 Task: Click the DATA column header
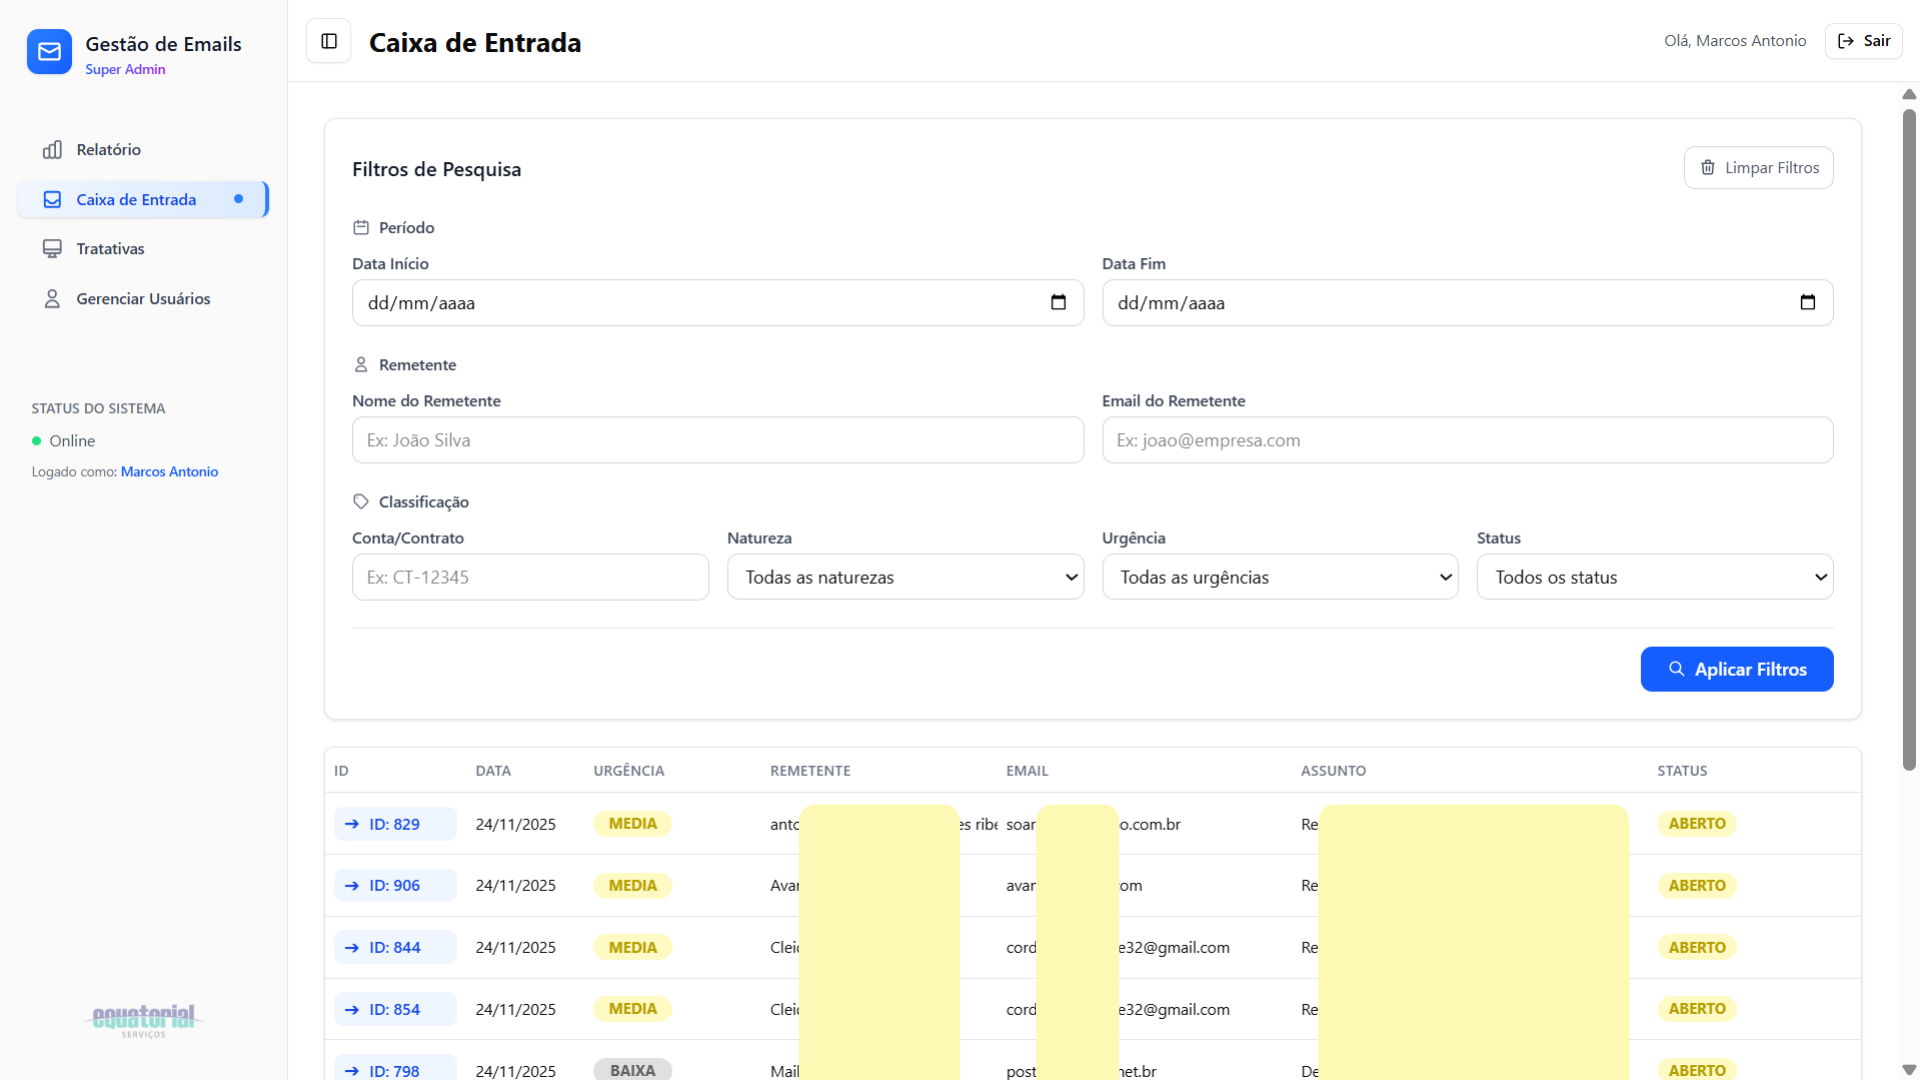(493, 771)
